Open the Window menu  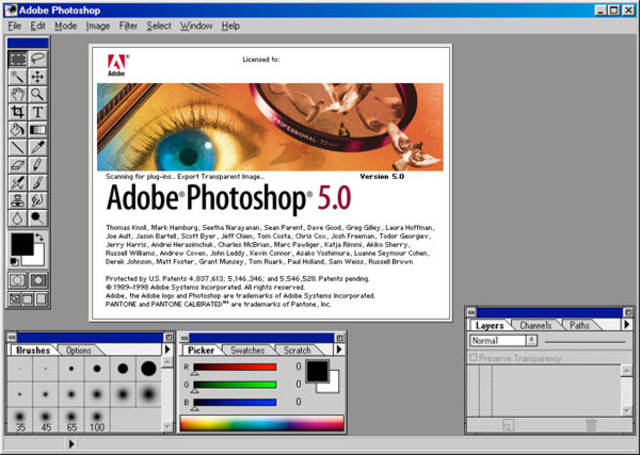coord(196,26)
